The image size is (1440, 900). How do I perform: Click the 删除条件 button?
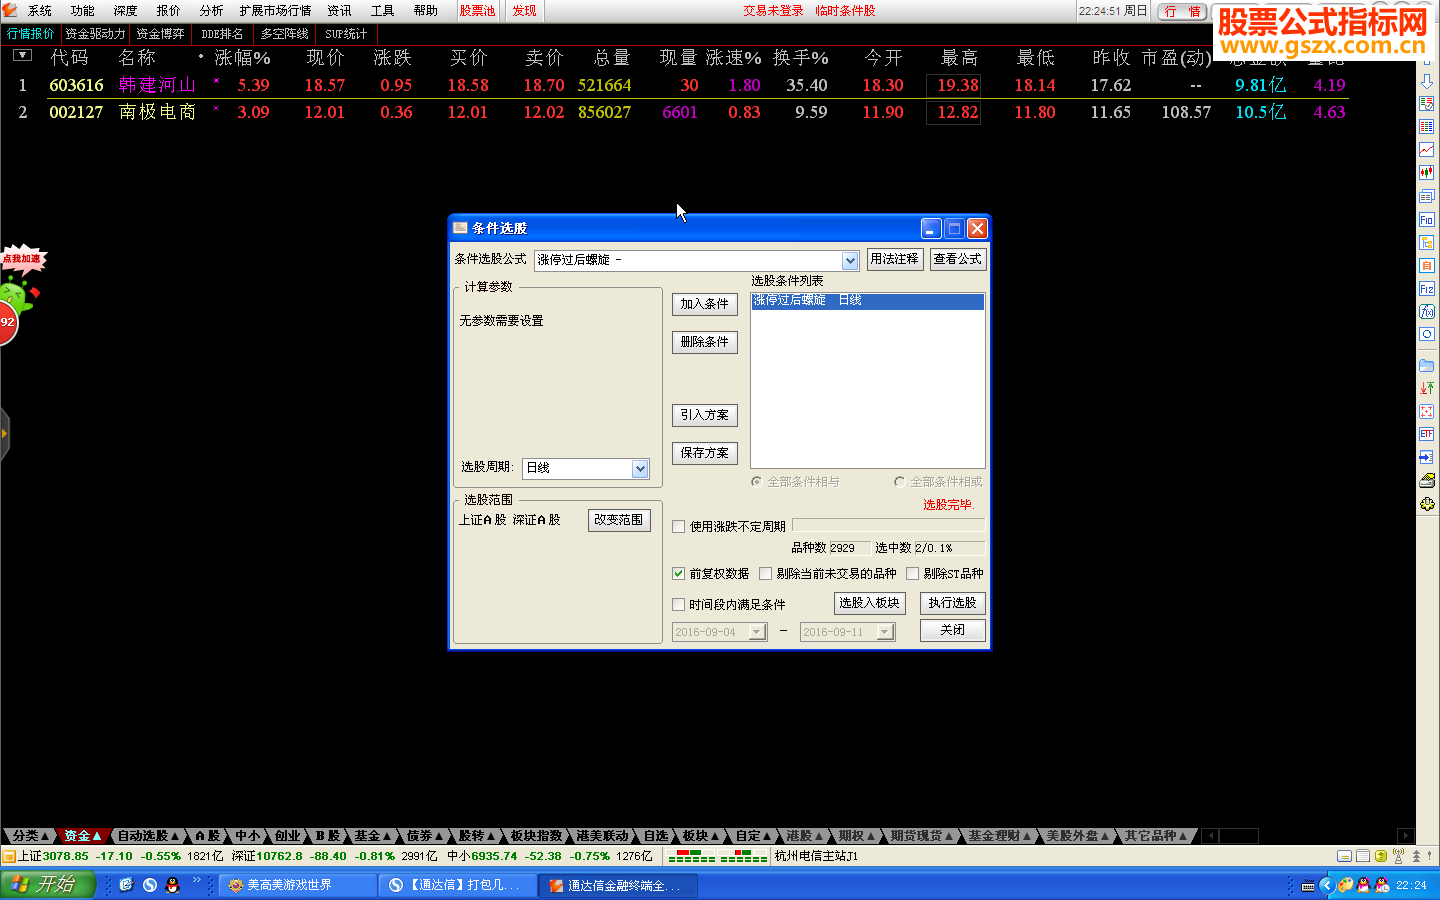(x=705, y=342)
